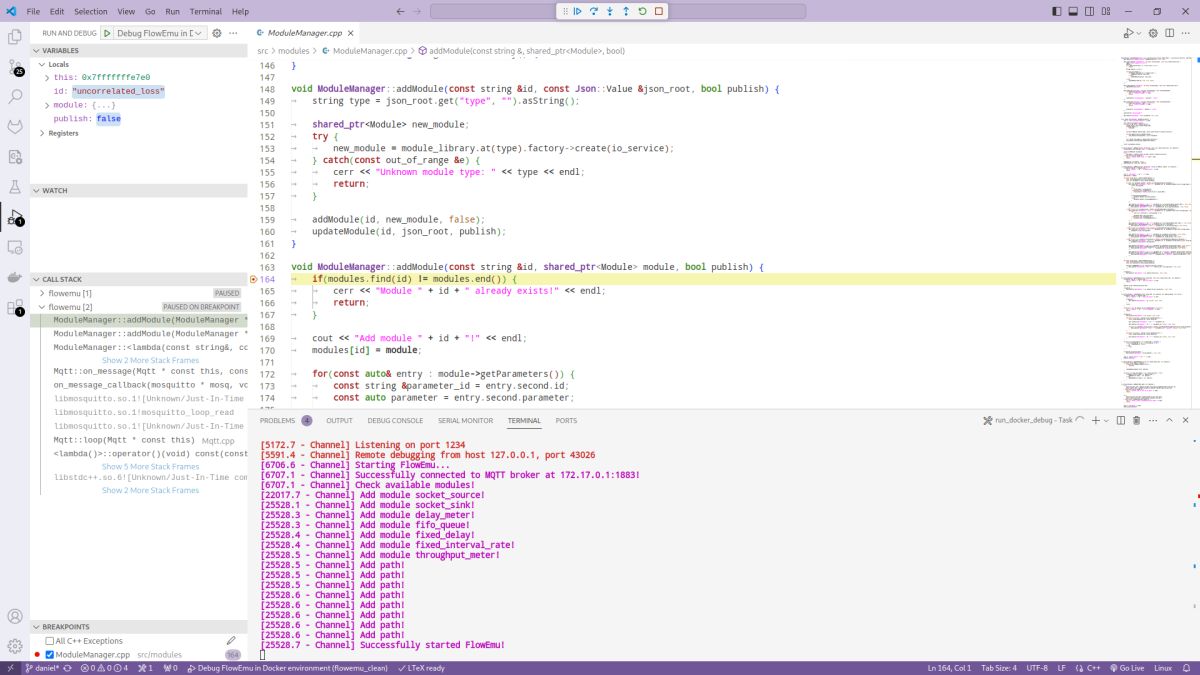The height and width of the screenshot is (675, 1200).
Task: Open the Explorer view in activity bar
Action: click(15, 37)
